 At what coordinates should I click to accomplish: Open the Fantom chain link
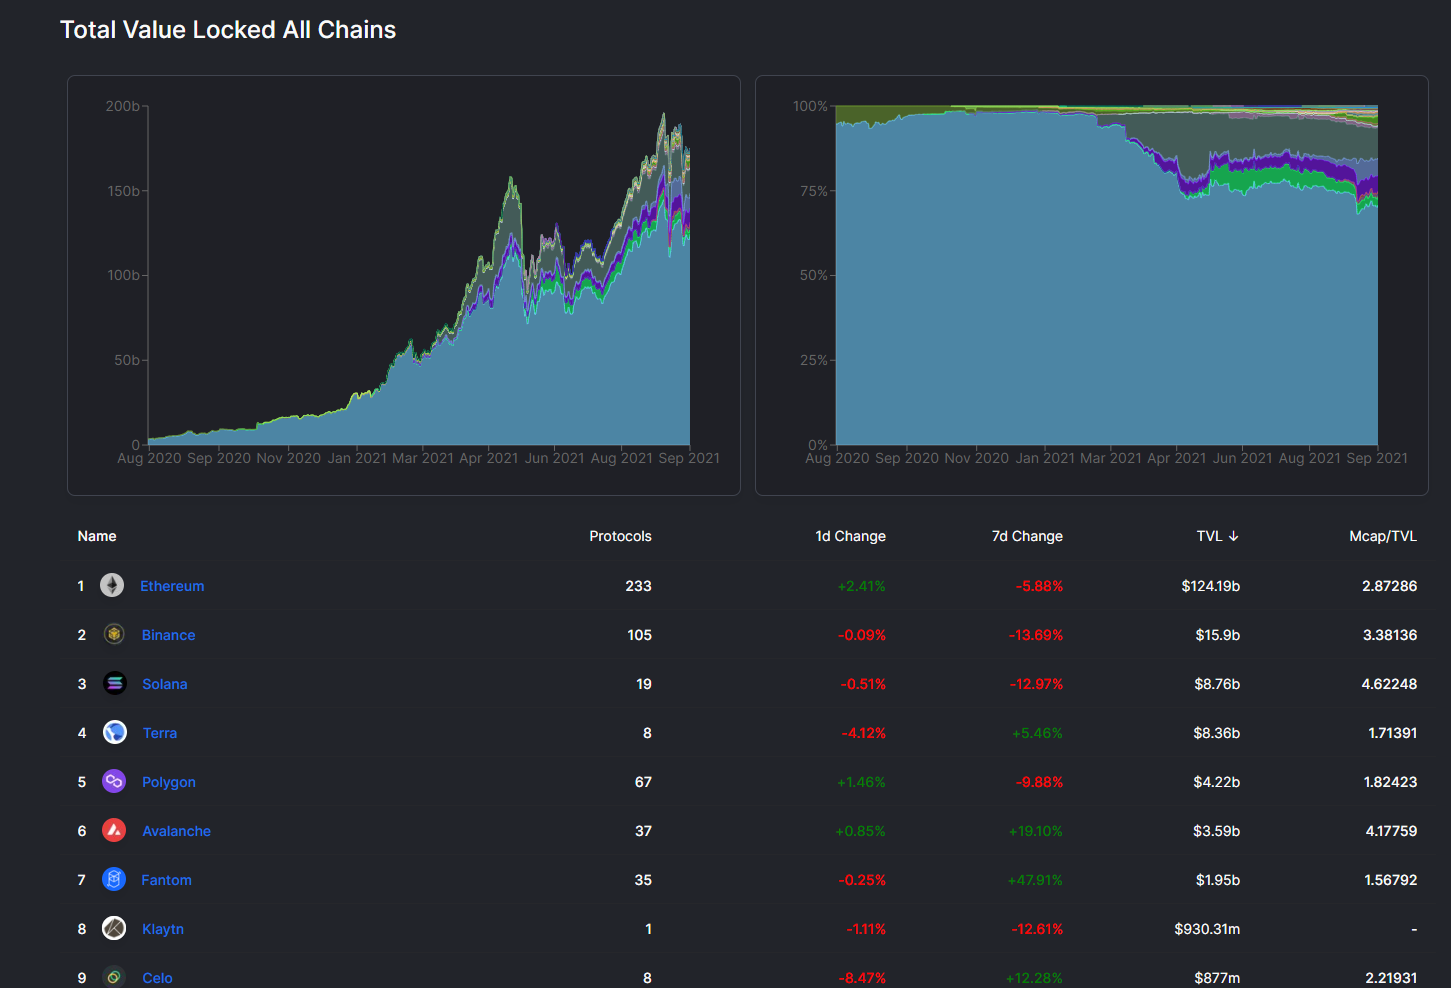coord(166,880)
